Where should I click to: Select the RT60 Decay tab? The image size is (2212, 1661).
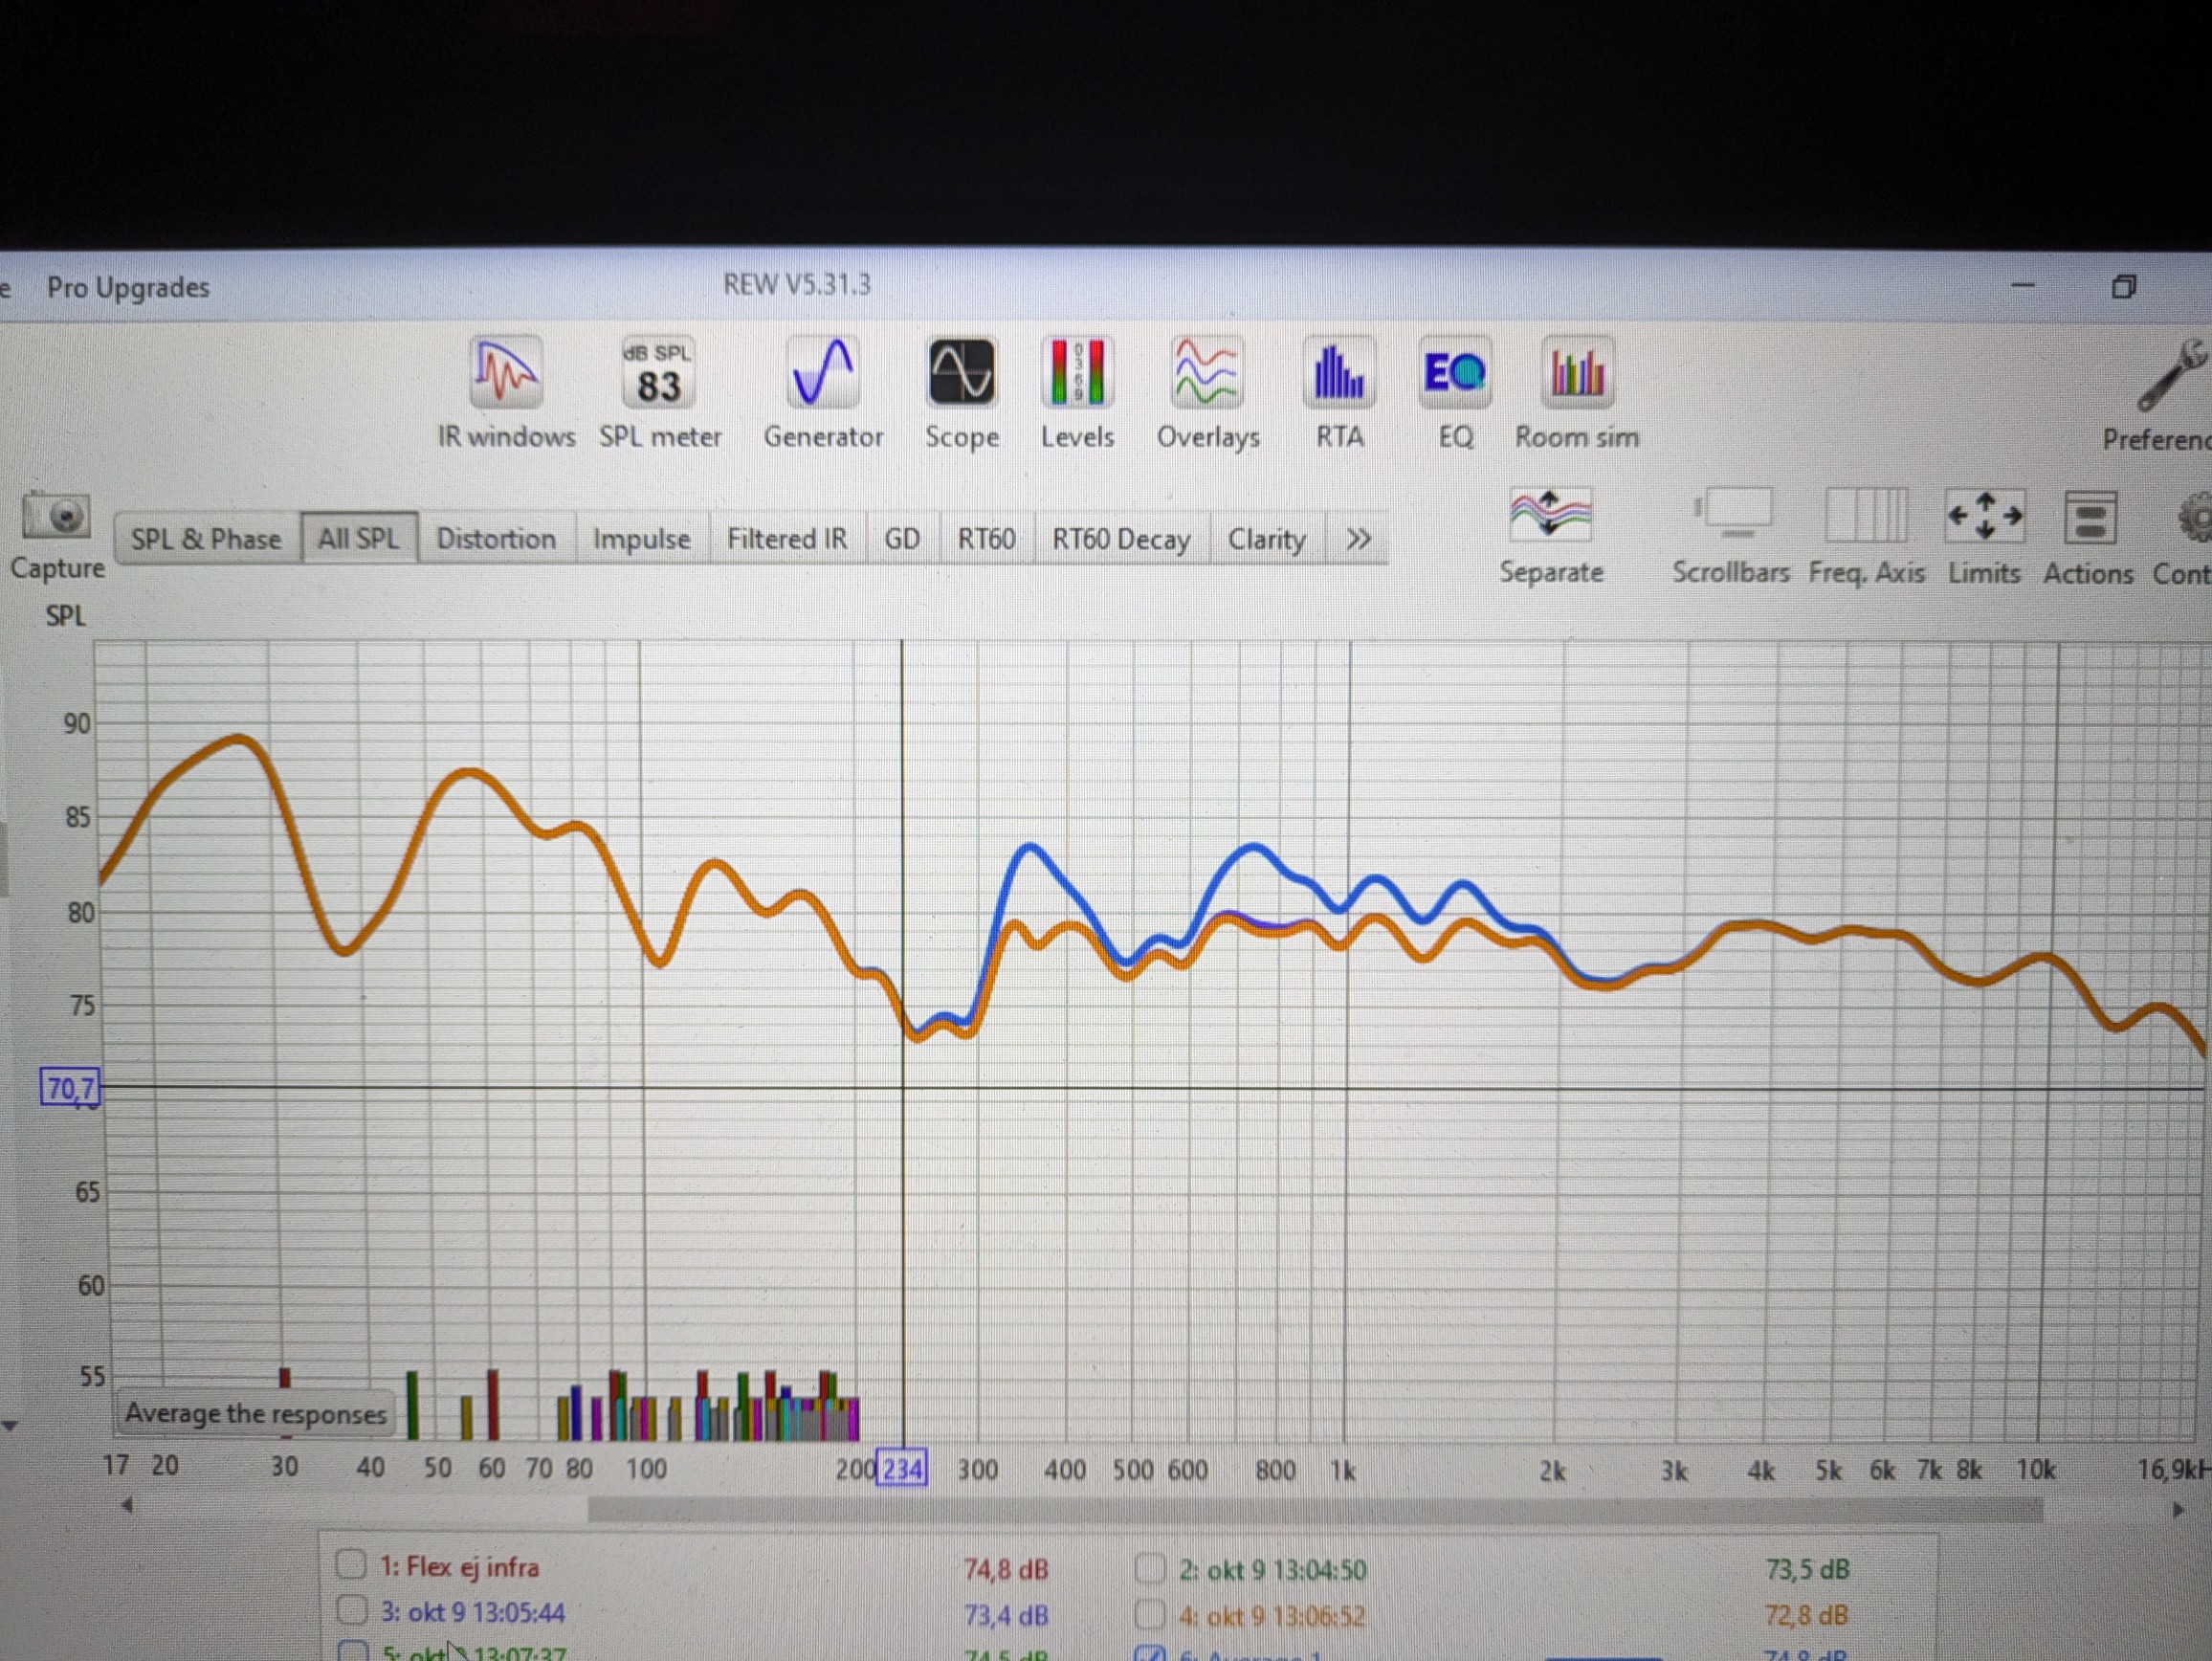pos(1120,540)
